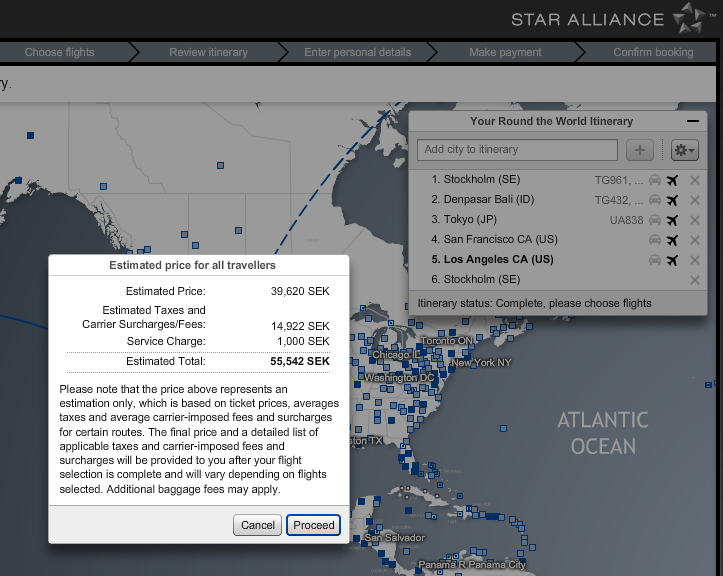Click the airplane icon for Tokyo
The width and height of the screenshot is (723, 576).
point(672,220)
